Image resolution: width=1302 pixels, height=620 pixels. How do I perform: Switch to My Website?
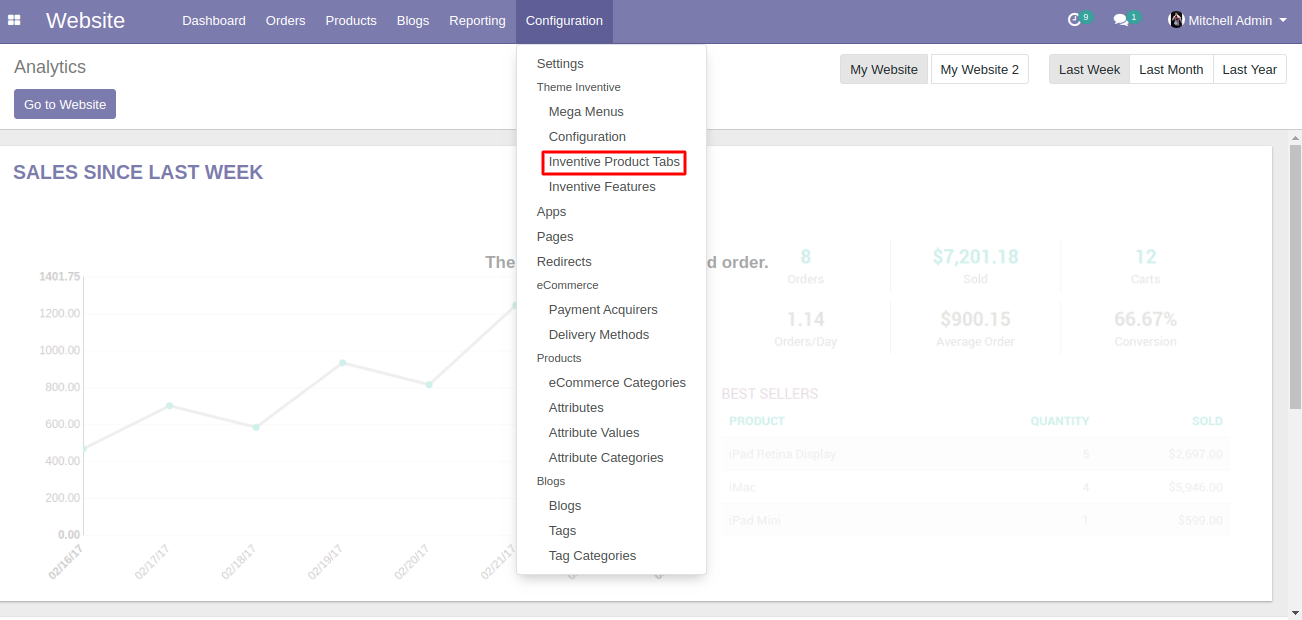[884, 69]
